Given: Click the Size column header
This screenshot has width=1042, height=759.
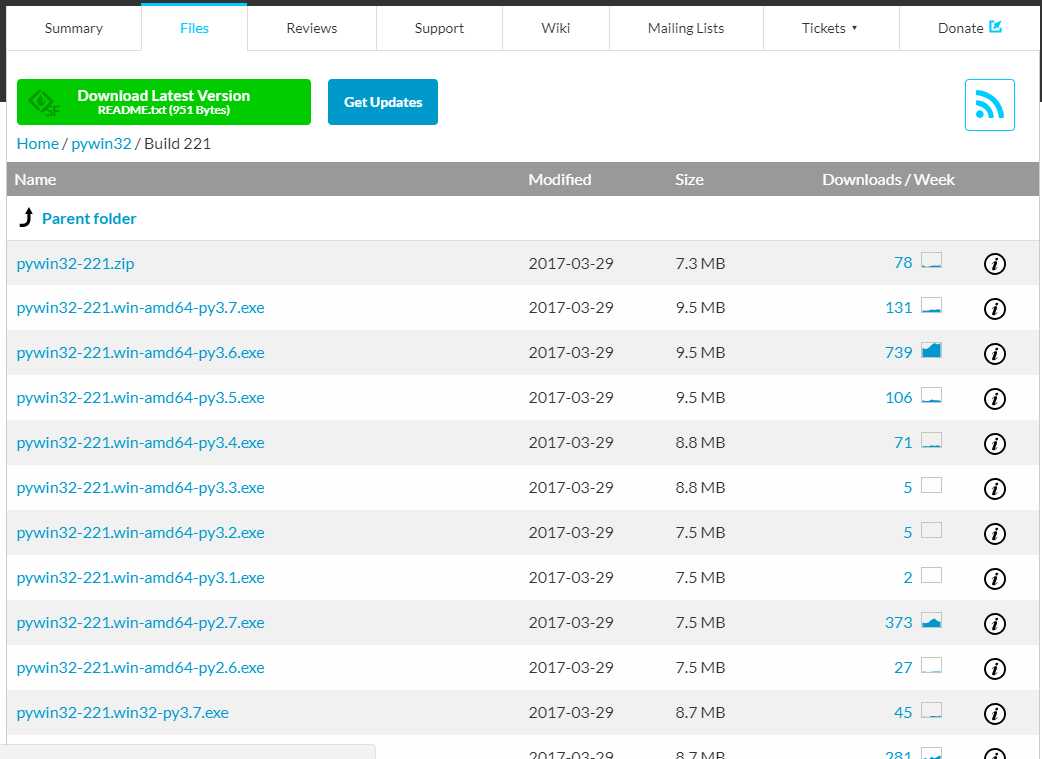Looking at the screenshot, I should click(x=689, y=179).
